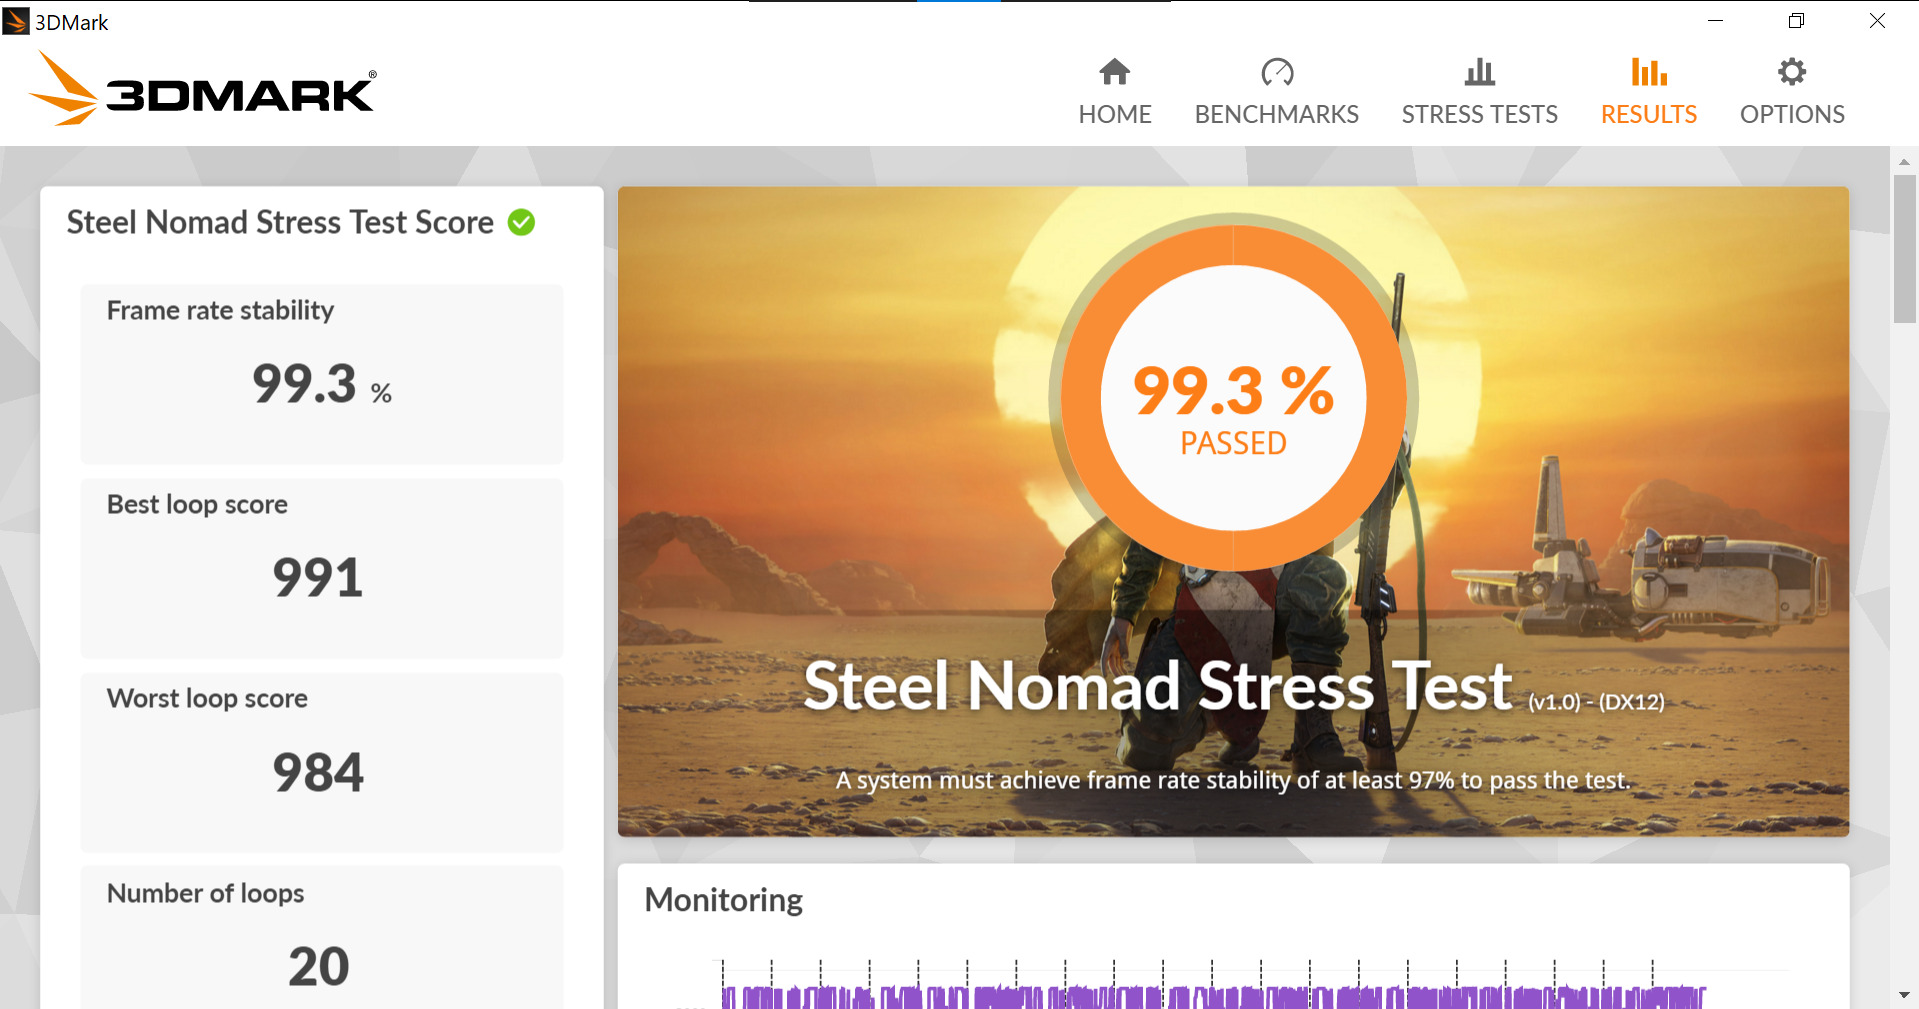Image resolution: width=1919 pixels, height=1009 pixels.
Task: Go to the Stress Tests bar icon
Action: (1479, 72)
